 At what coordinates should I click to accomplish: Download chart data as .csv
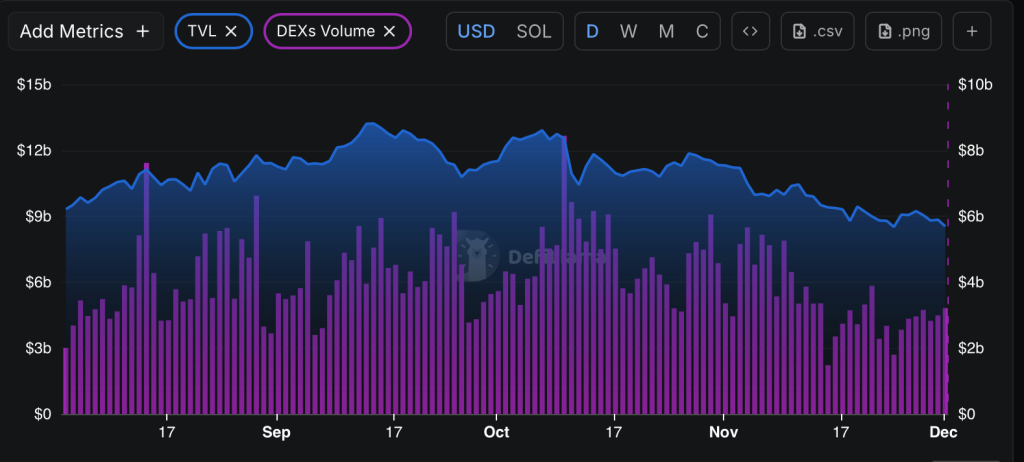[816, 31]
